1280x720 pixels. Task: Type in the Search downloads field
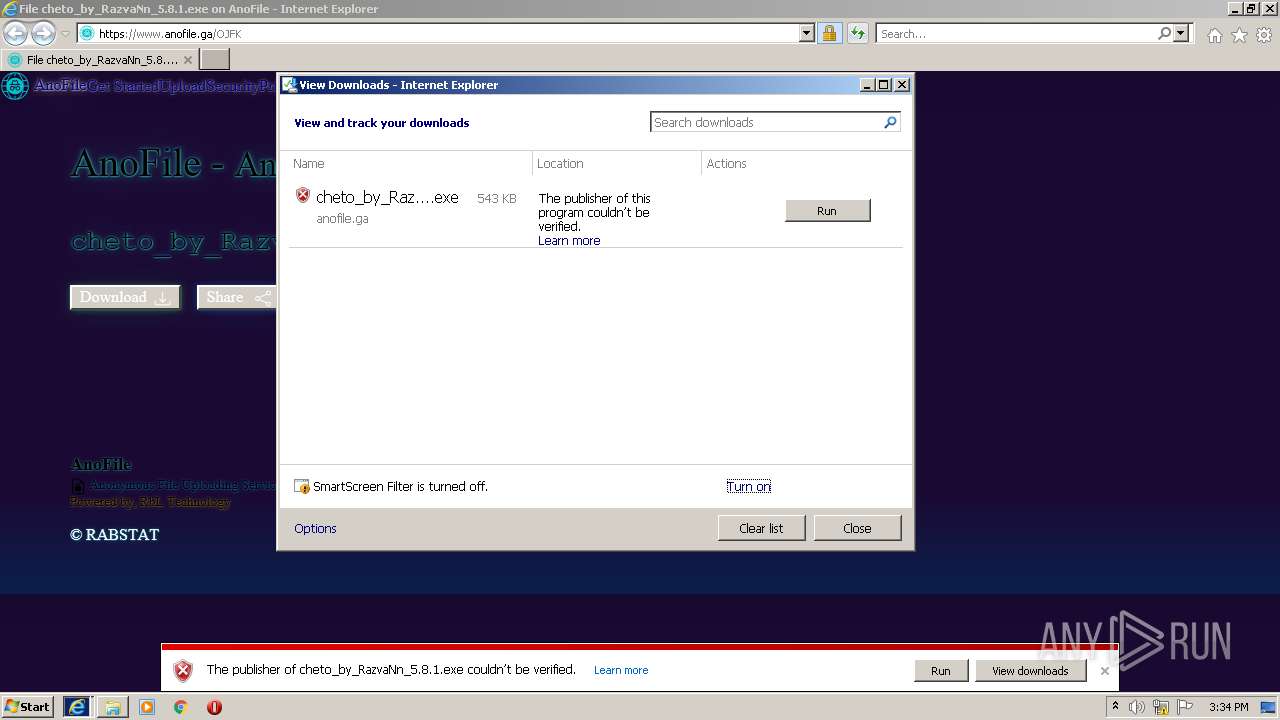(766, 122)
